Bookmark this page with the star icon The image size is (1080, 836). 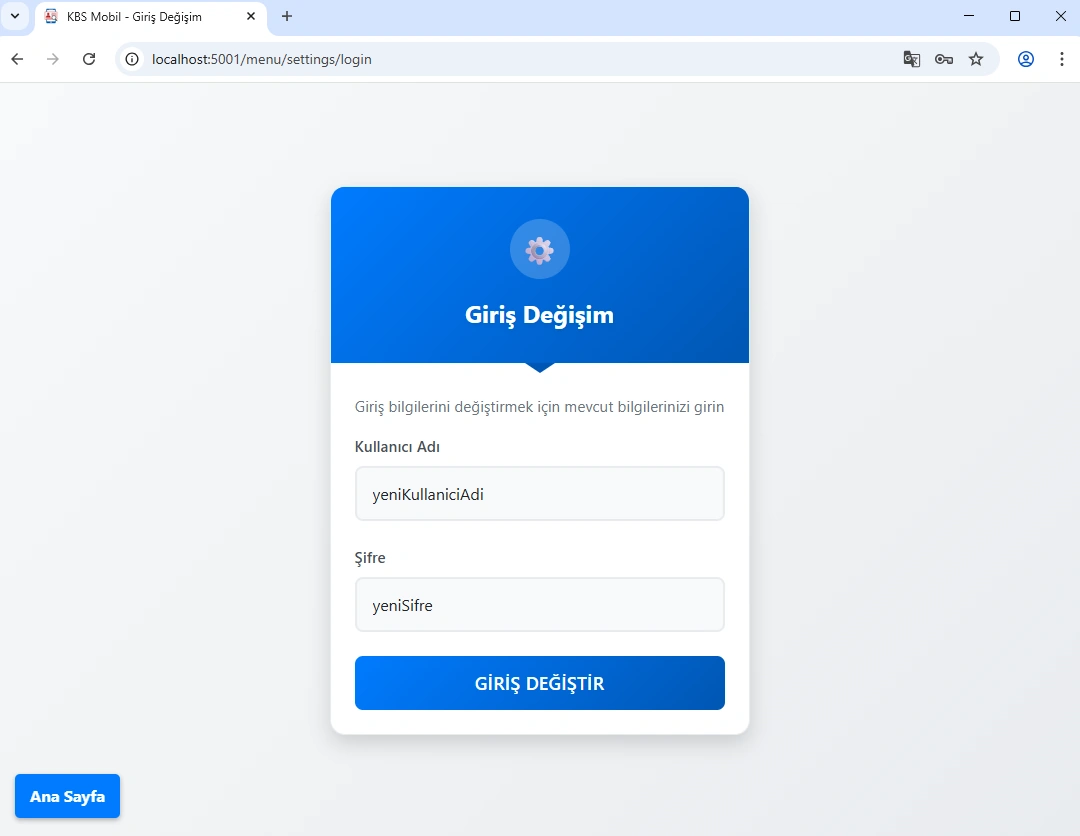(976, 59)
